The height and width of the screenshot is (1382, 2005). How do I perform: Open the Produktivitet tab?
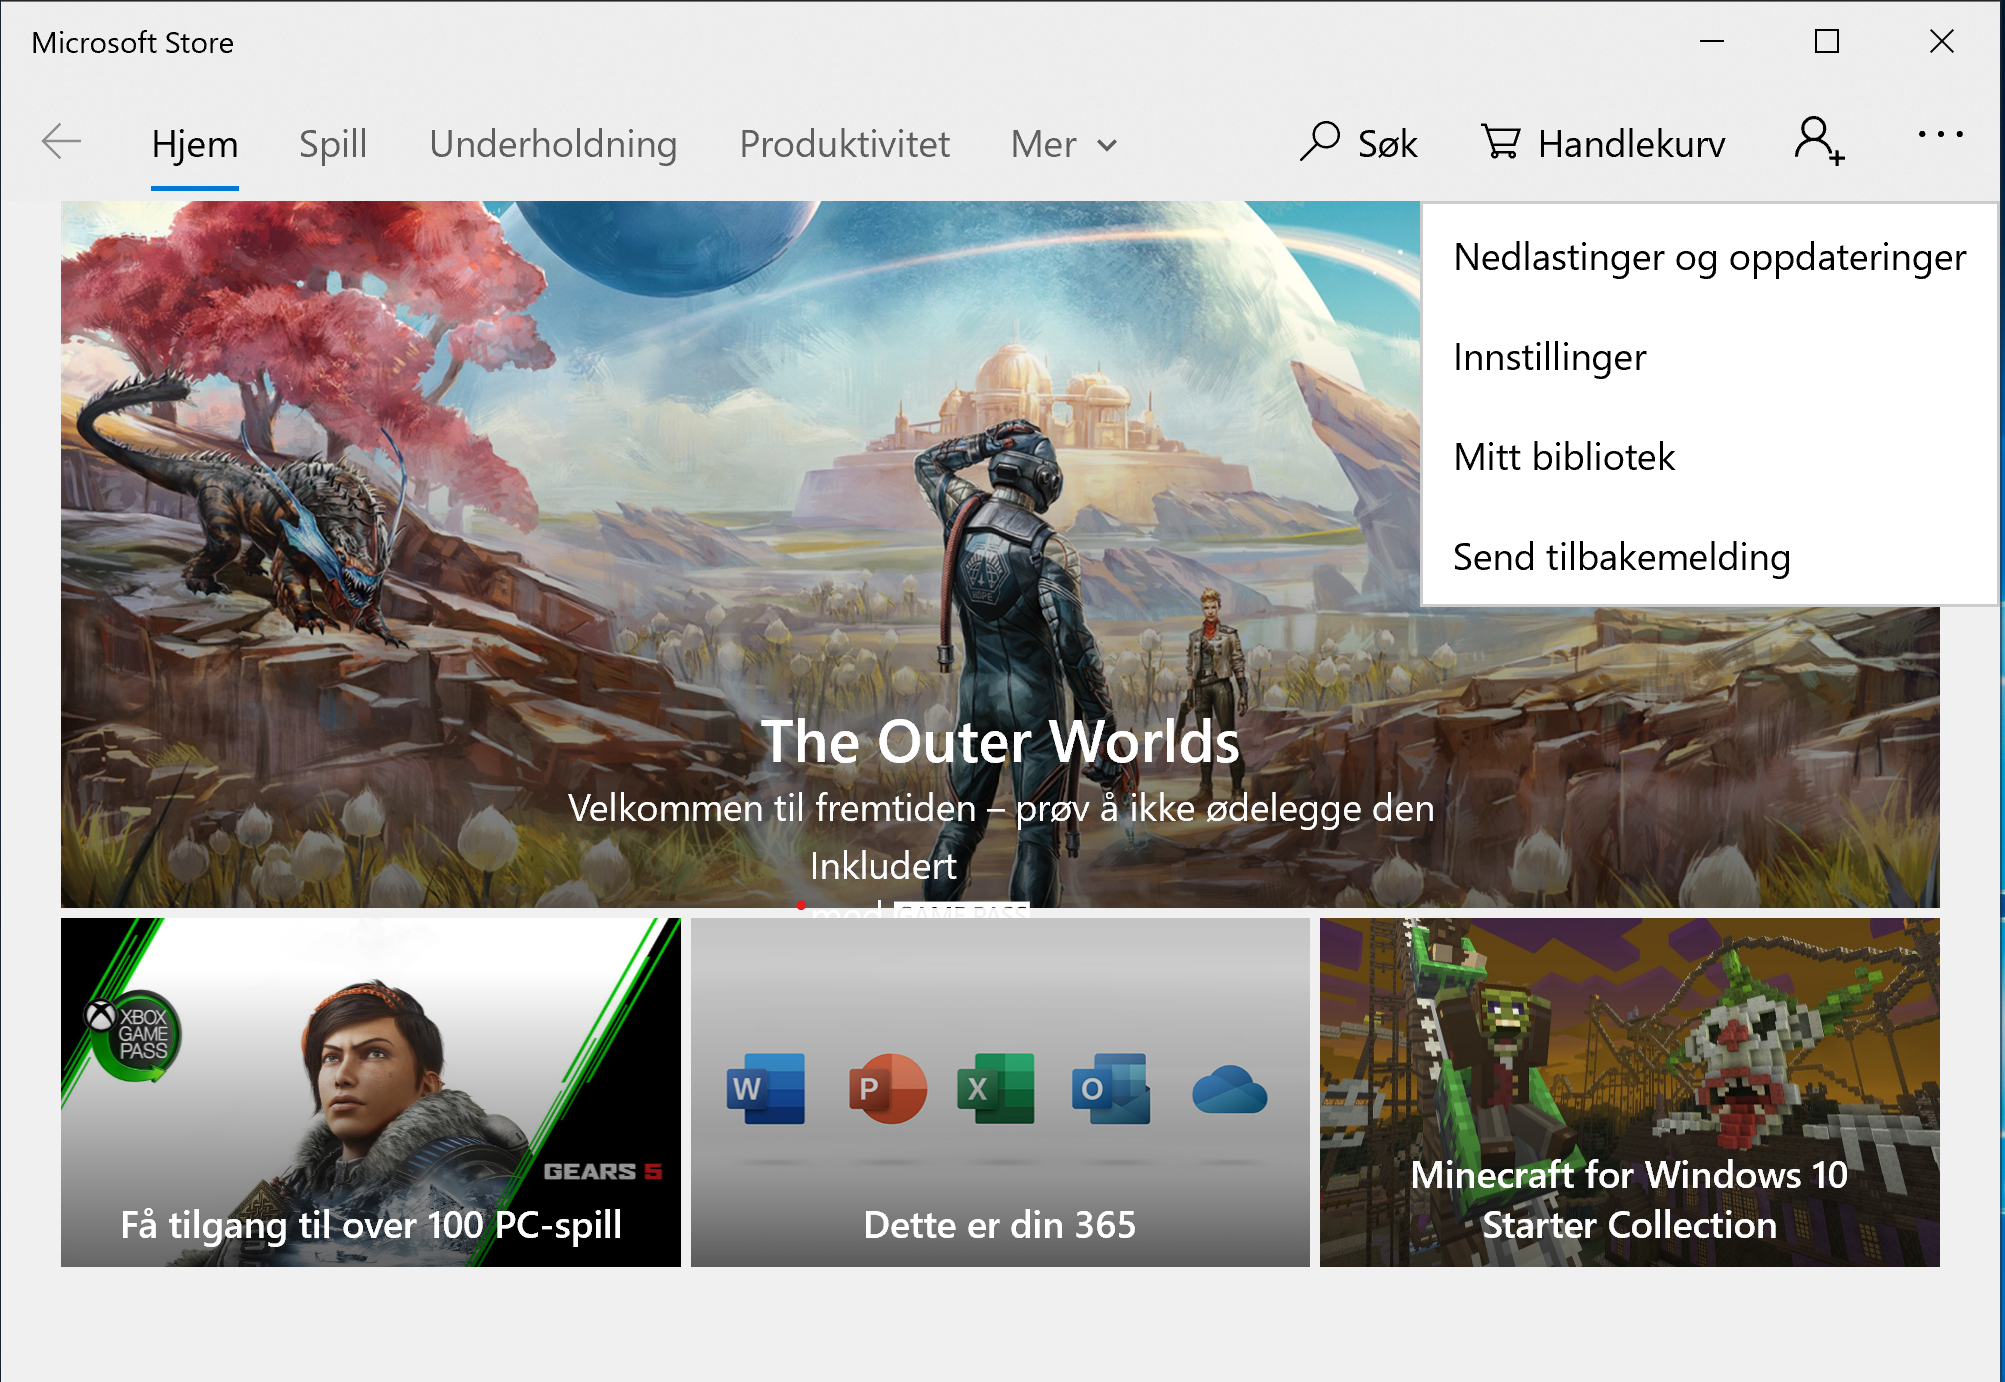click(x=843, y=143)
